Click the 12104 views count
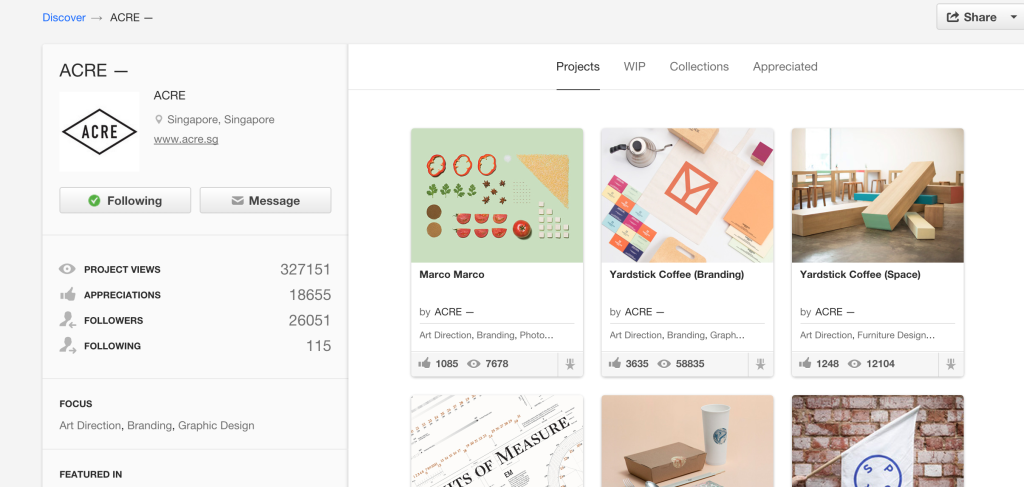Viewport: 1024px width, 487px height. (880, 364)
